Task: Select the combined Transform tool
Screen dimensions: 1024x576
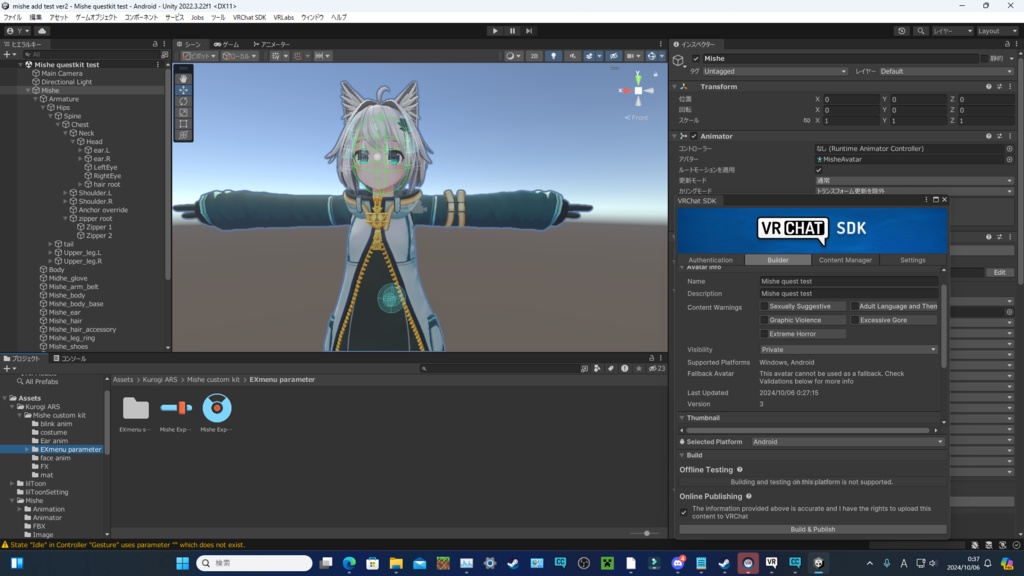Action: click(x=183, y=135)
